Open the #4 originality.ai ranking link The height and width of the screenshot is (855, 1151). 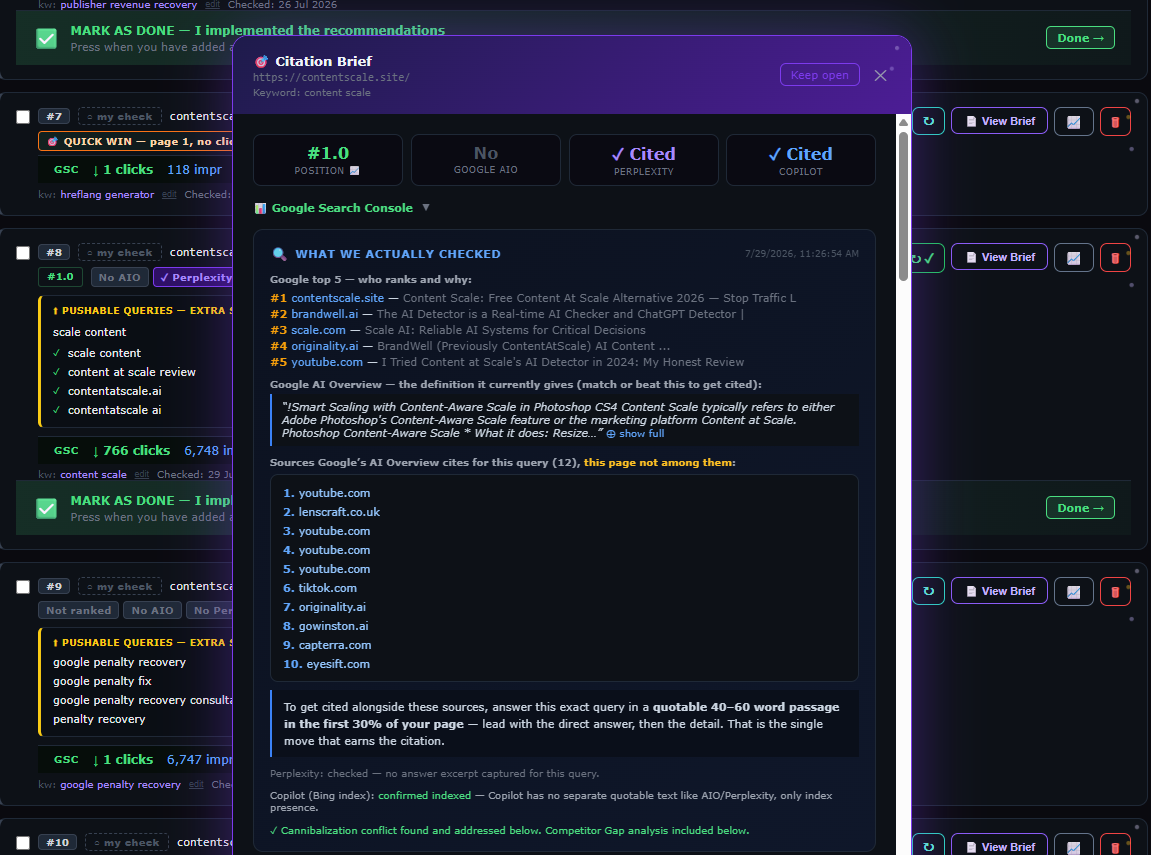tap(324, 346)
